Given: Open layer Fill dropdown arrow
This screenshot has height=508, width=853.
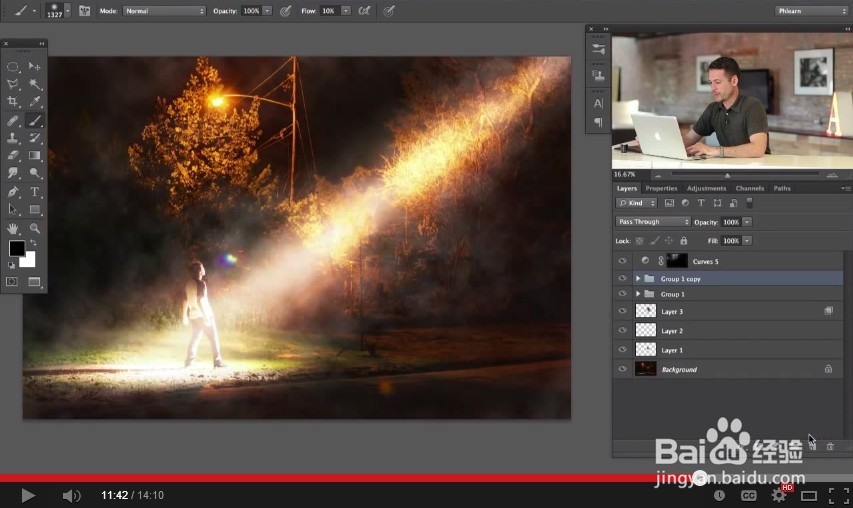Looking at the screenshot, I should [747, 240].
